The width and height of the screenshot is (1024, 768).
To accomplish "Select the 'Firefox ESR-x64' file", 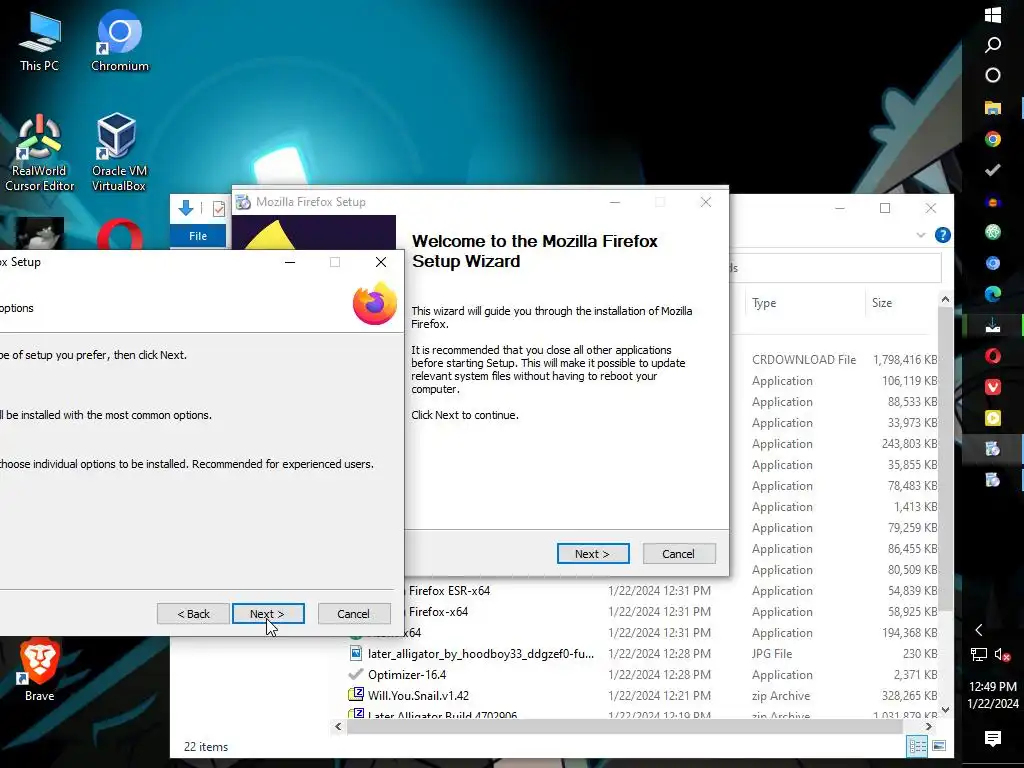I will pos(449,590).
